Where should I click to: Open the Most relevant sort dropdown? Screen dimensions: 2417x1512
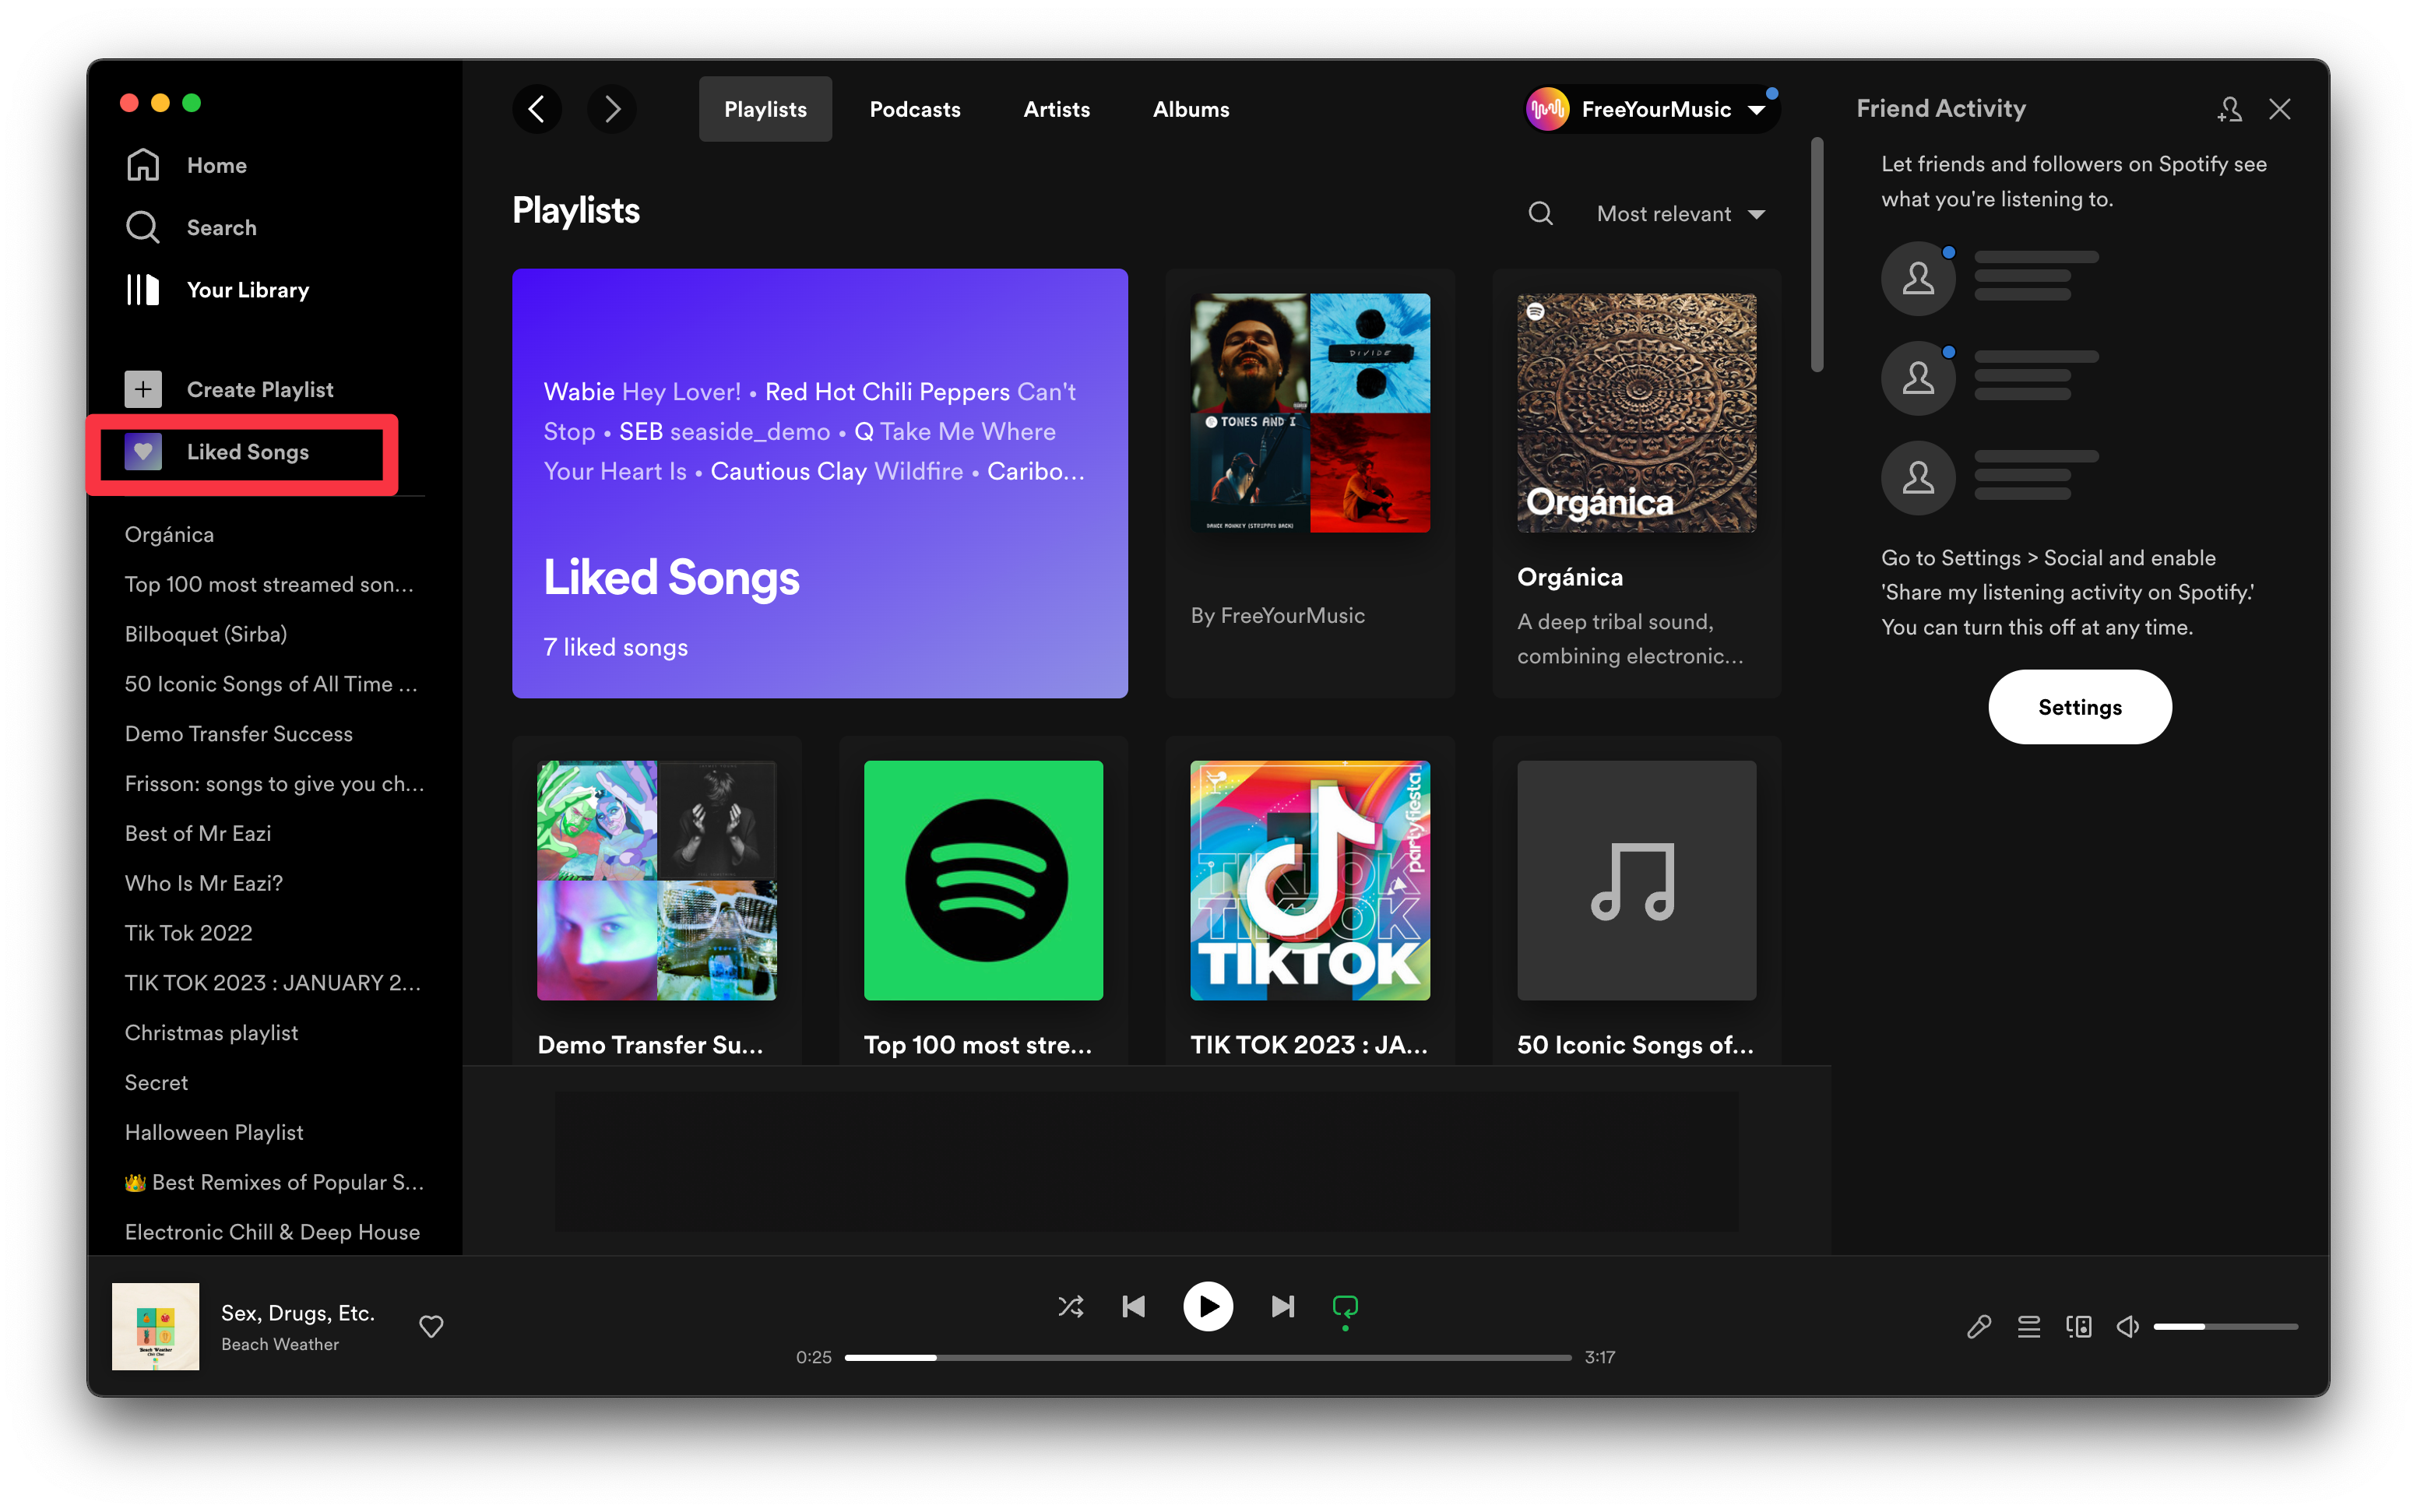[x=1680, y=214]
